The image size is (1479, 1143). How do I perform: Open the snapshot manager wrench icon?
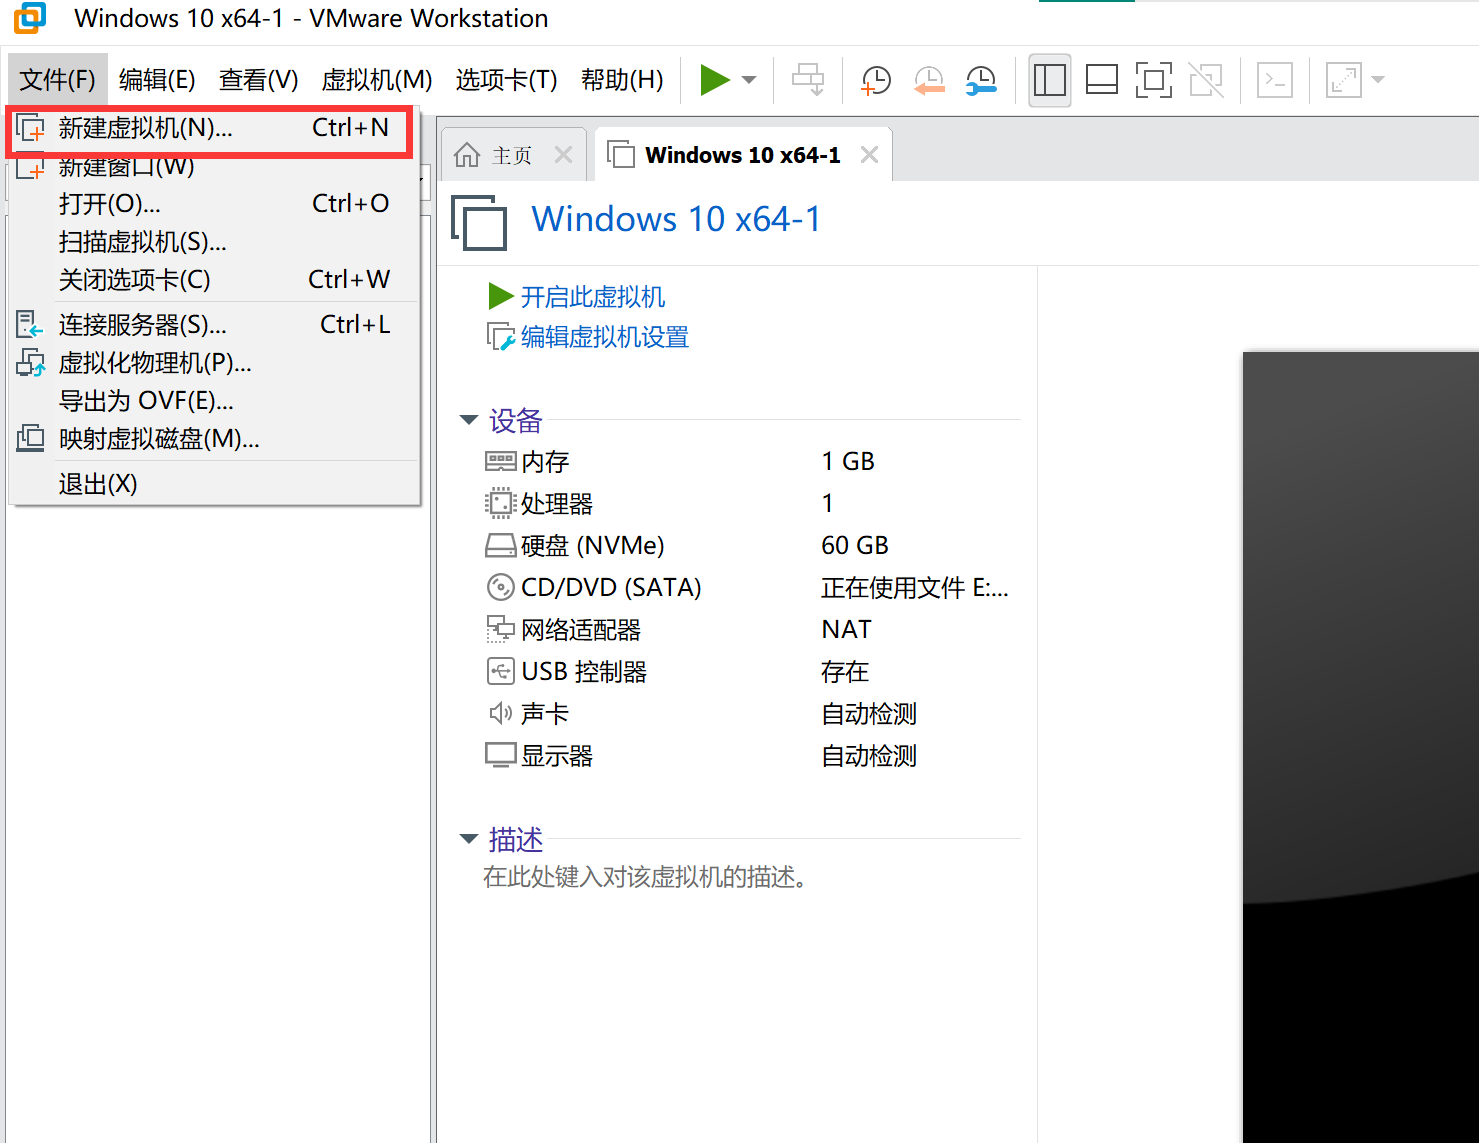point(981,80)
